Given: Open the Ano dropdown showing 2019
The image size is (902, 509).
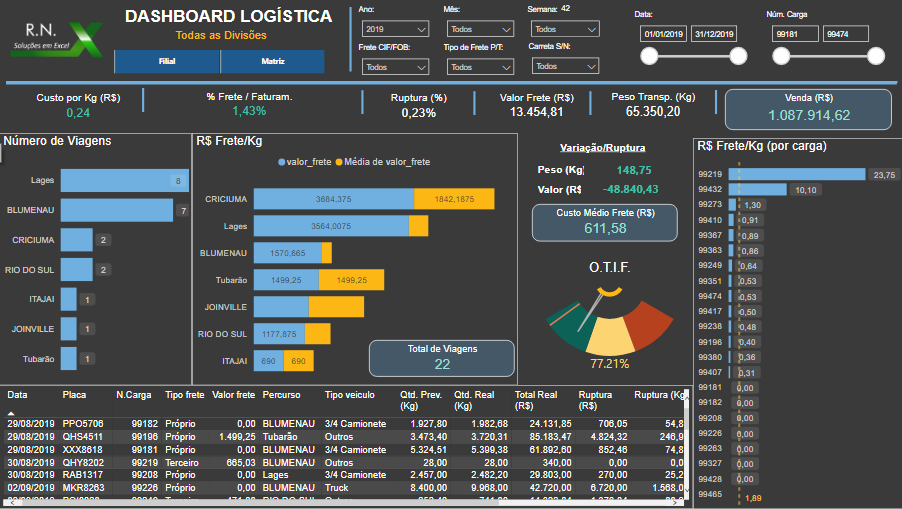Looking at the screenshot, I should click(393, 30).
